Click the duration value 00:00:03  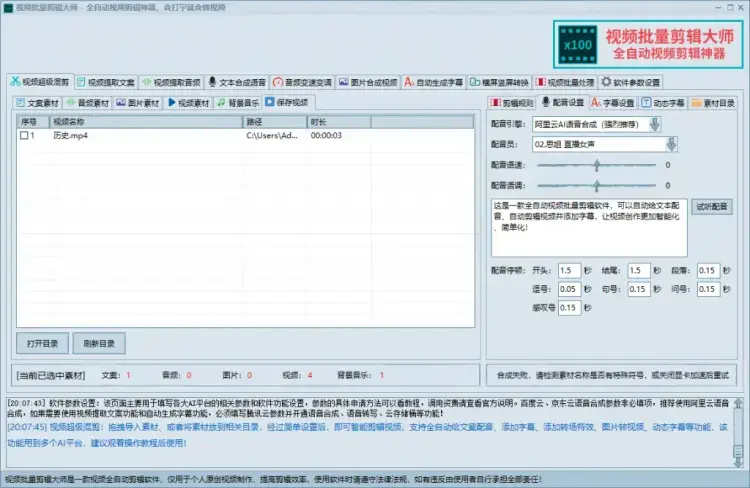click(326, 135)
